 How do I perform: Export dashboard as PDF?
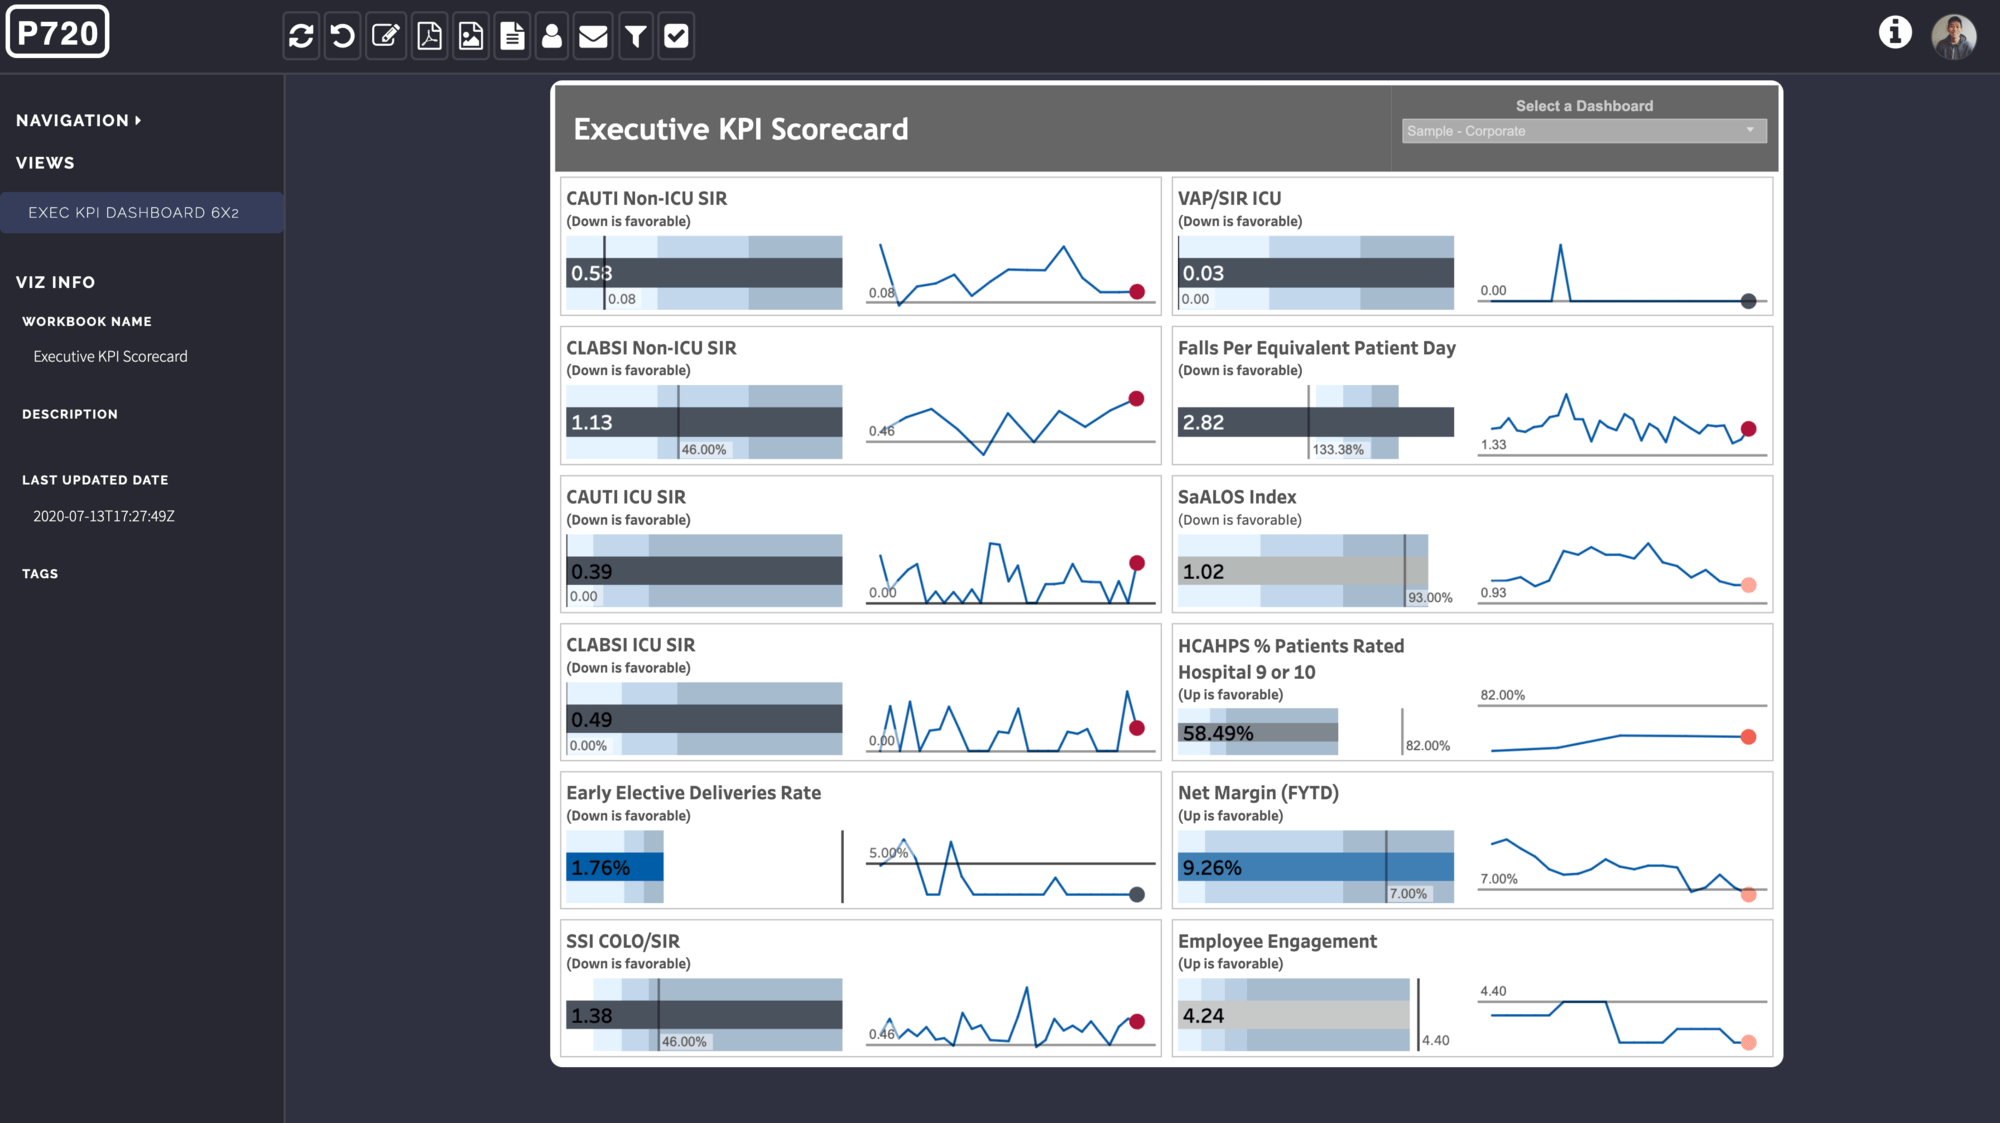429,36
